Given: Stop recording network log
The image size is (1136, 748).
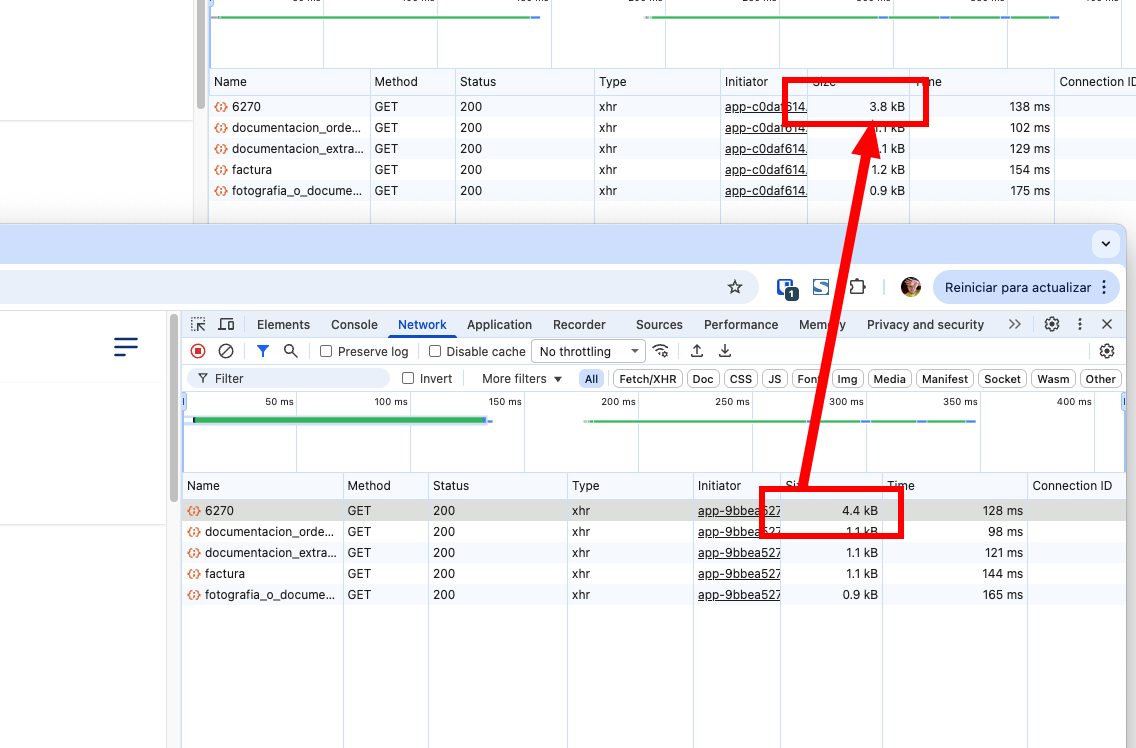Looking at the screenshot, I should click(x=198, y=351).
